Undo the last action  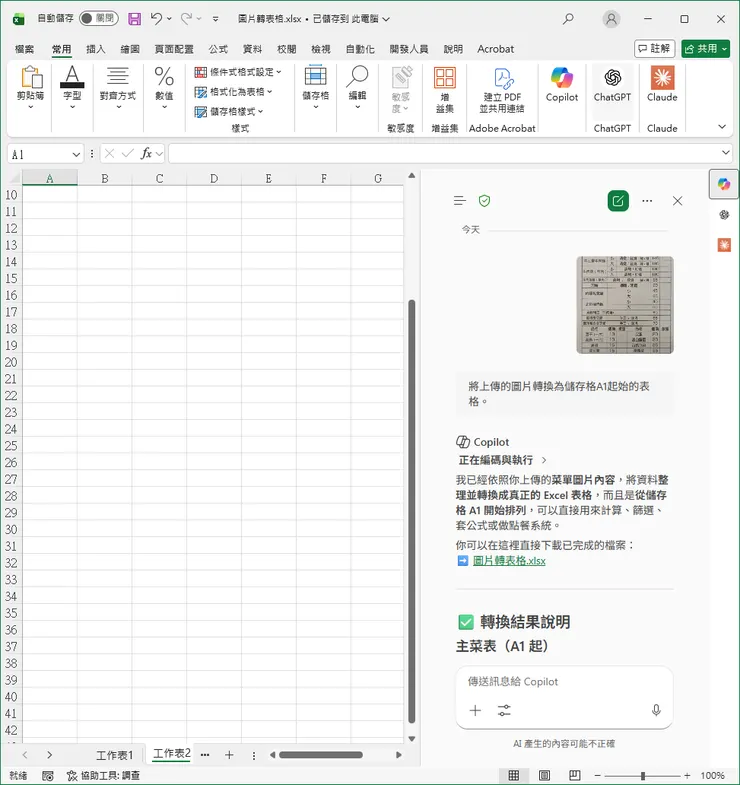click(156, 19)
